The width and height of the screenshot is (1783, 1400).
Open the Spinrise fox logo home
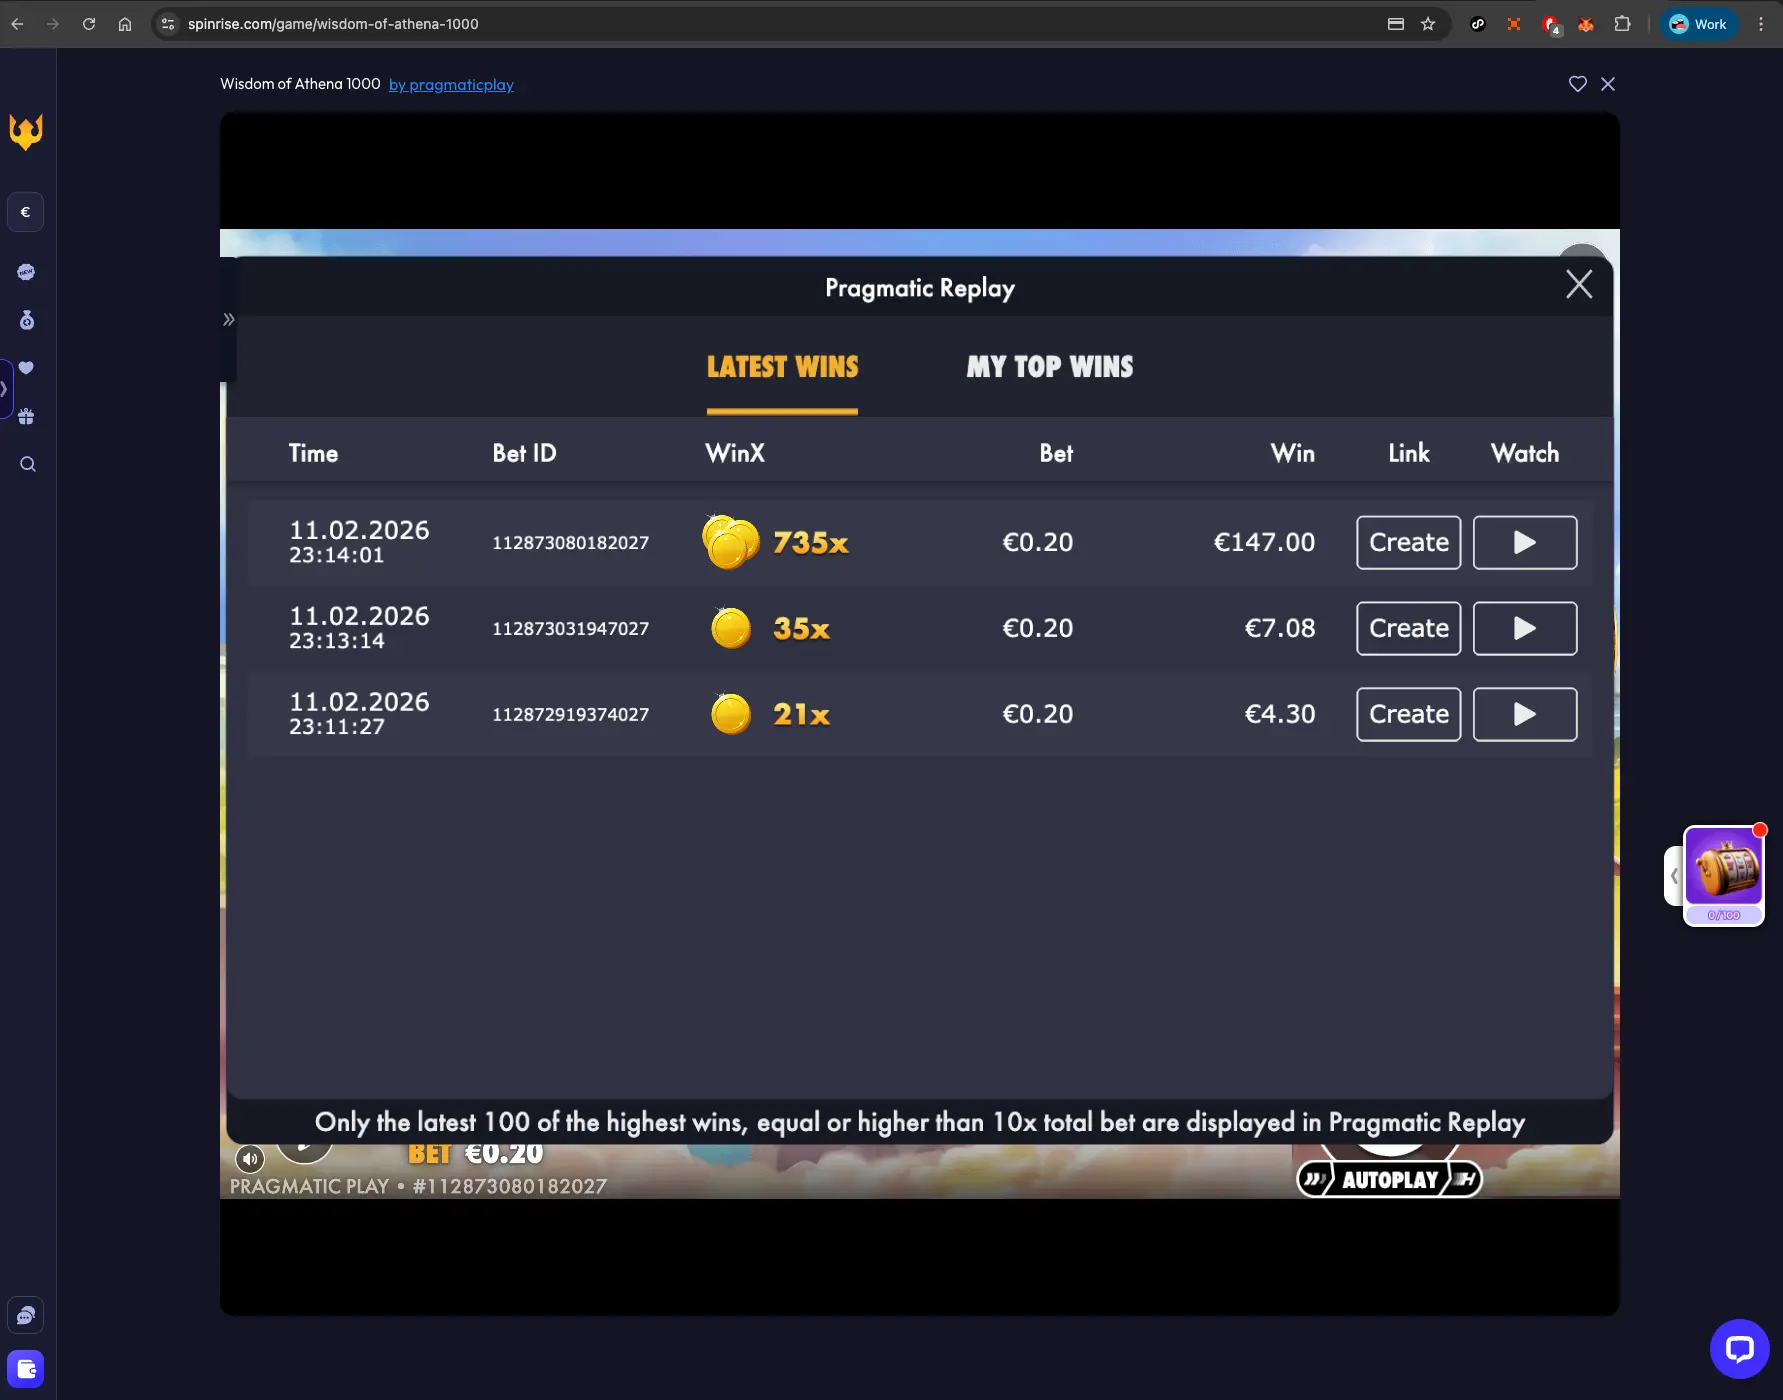click(x=26, y=132)
